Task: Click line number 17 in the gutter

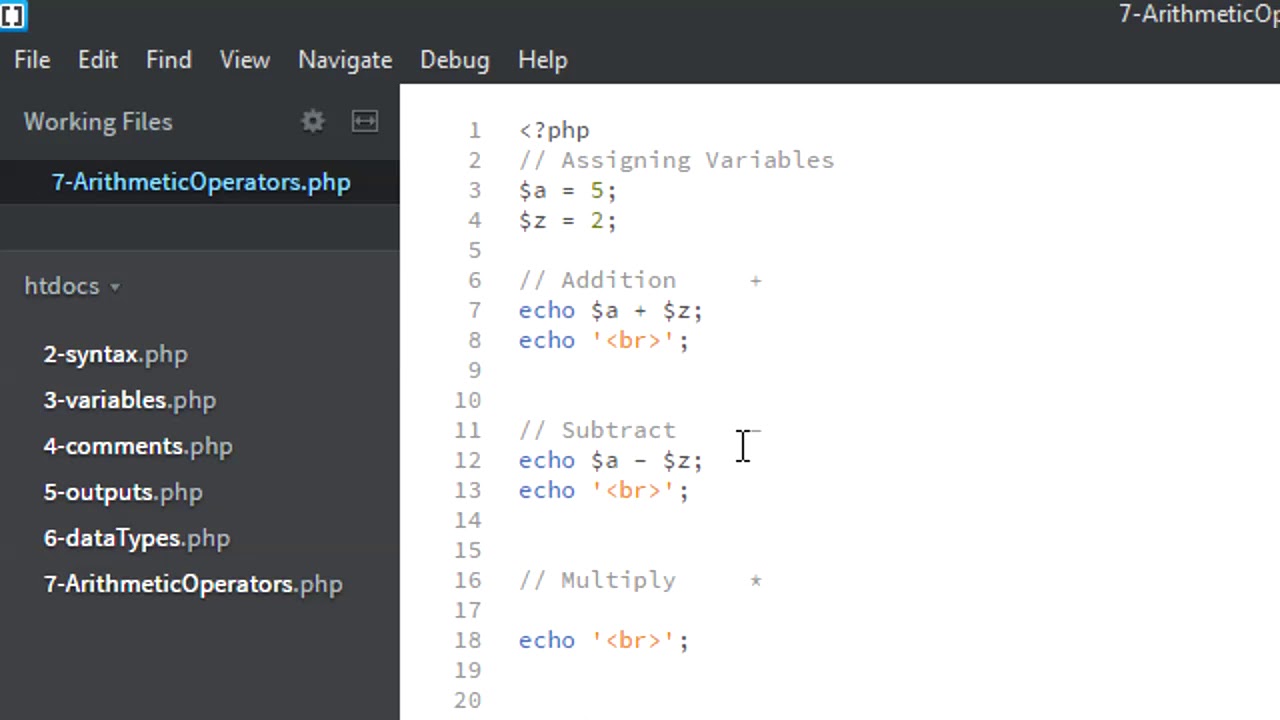Action: [468, 611]
